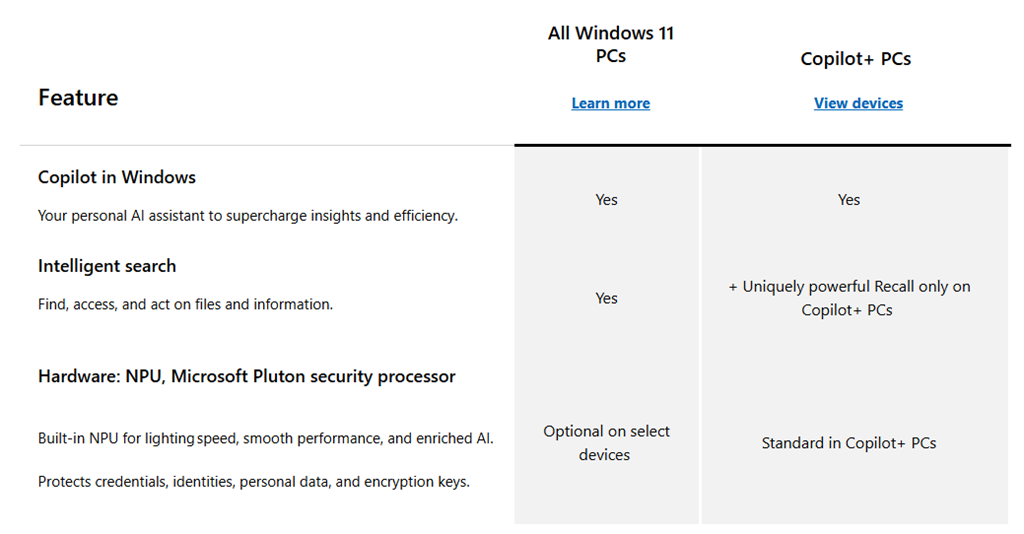Click Yes for Copilot in Windows, Windows 11 column

tap(606, 200)
